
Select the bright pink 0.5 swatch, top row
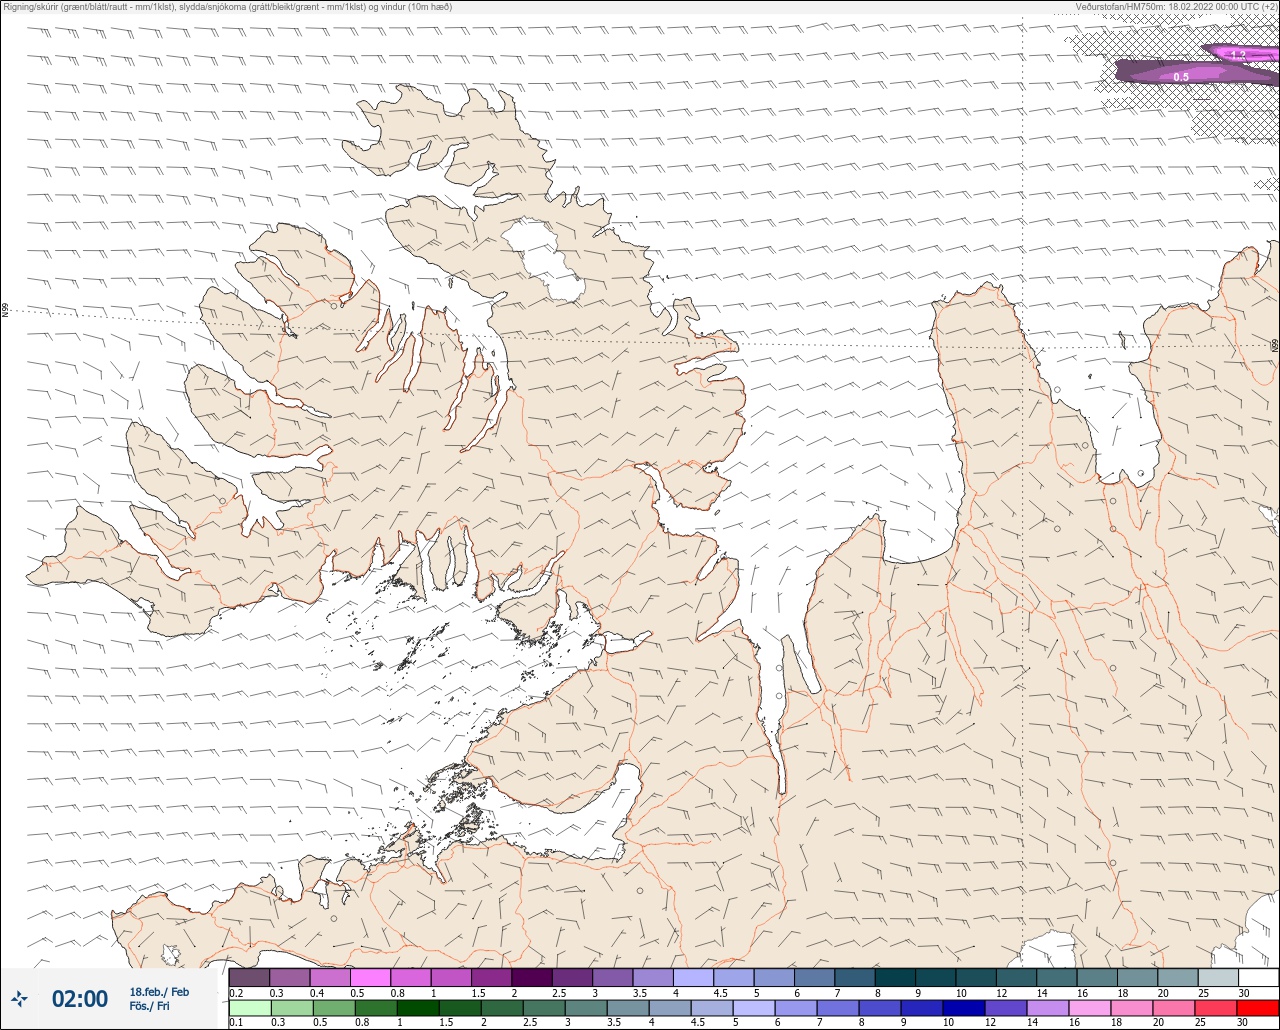370,977
